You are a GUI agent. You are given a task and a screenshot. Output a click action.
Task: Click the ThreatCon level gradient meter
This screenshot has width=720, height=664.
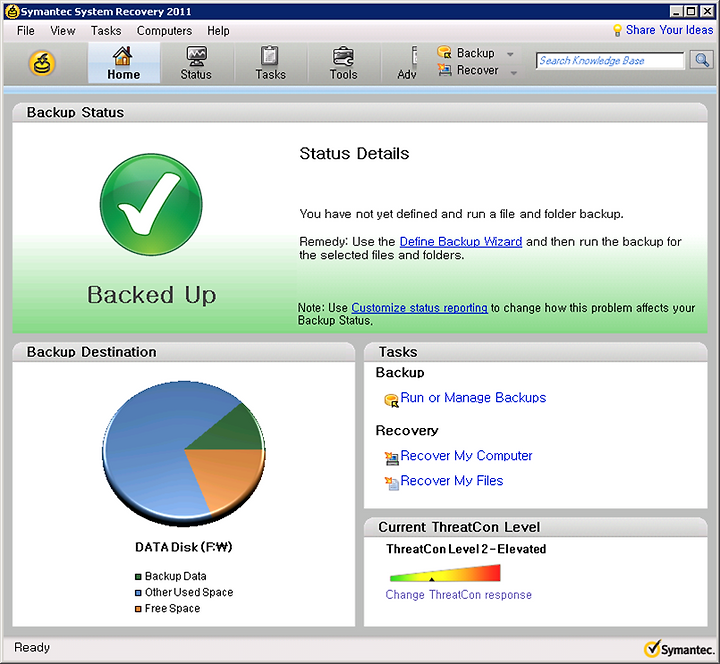point(444,573)
